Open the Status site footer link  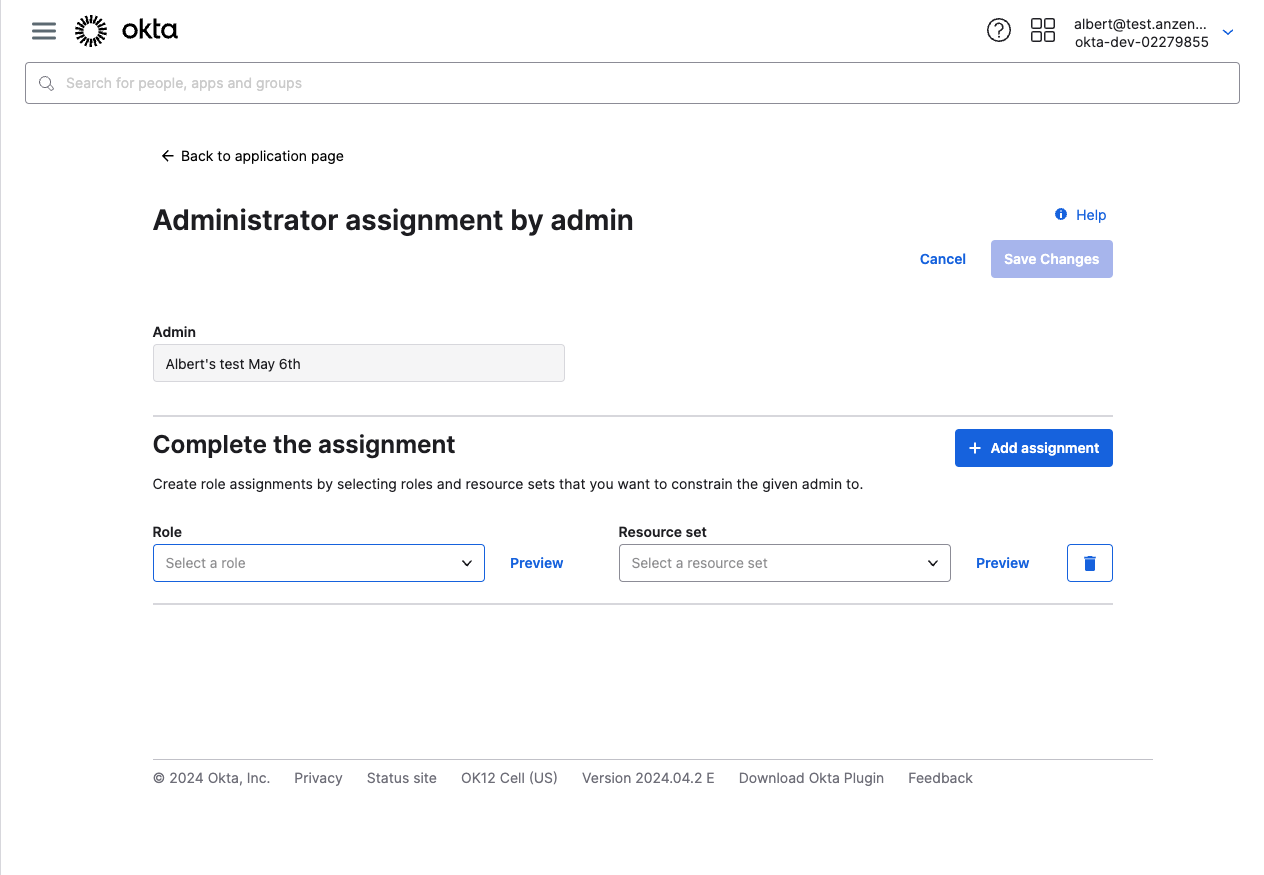[401, 778]
